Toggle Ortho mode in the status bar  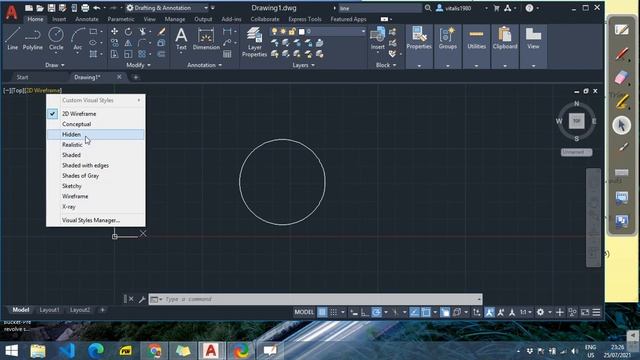[x=365, y=312]
